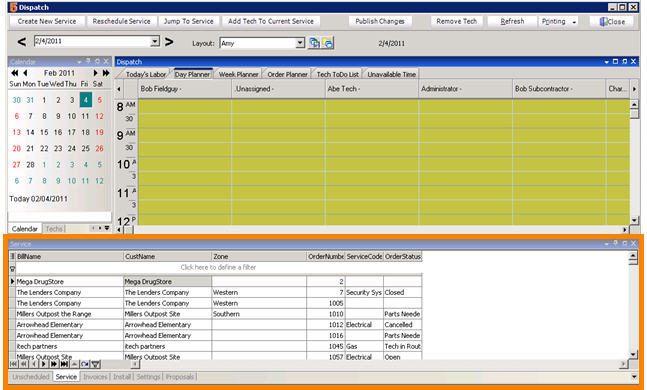Select the 'itech partners' BillName cell
Viewport: 647px width, 390px height.
point(69,346)
